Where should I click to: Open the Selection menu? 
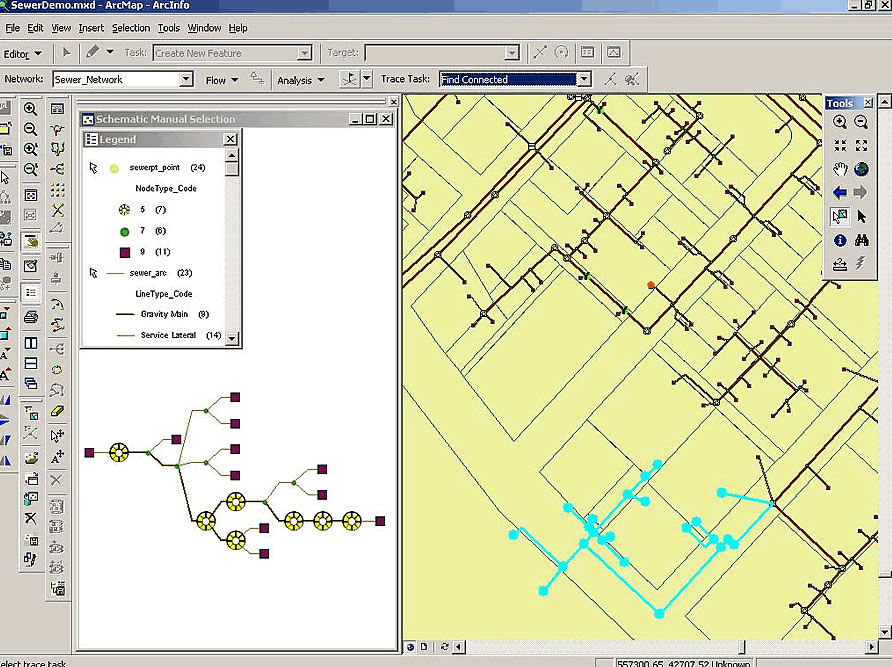click(x=130, y=28)
